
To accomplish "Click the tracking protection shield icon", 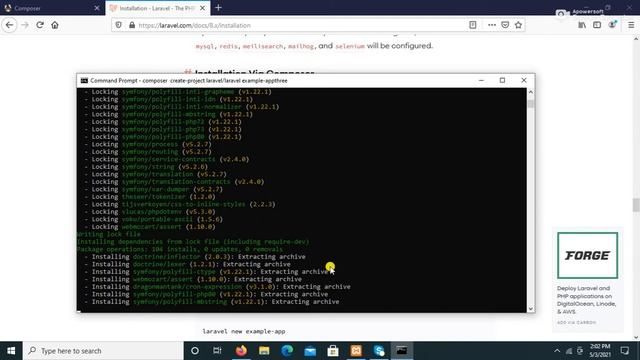I will (118, 25).
